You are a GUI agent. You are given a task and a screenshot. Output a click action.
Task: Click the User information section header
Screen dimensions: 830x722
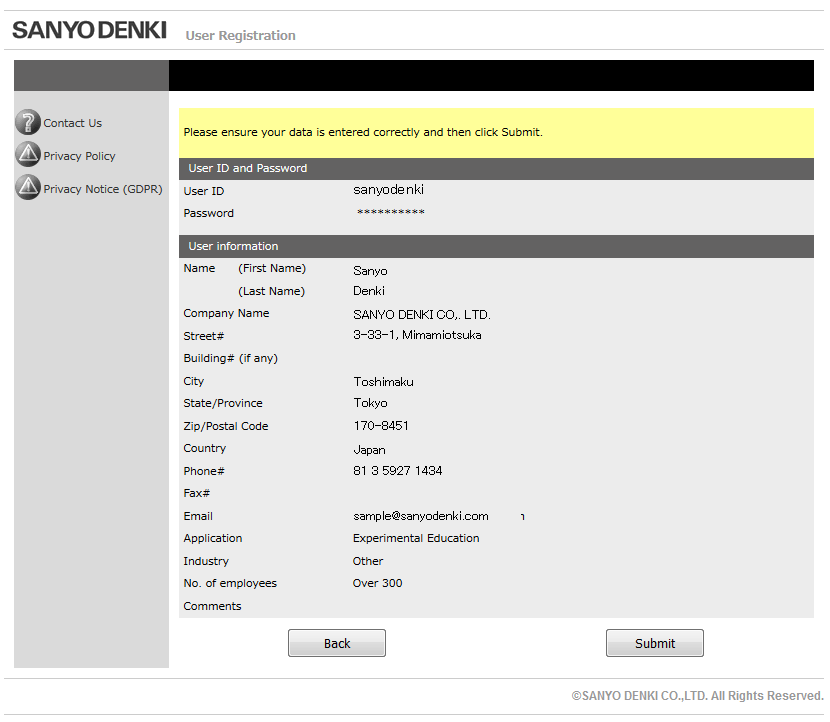(x=496, y=246)
